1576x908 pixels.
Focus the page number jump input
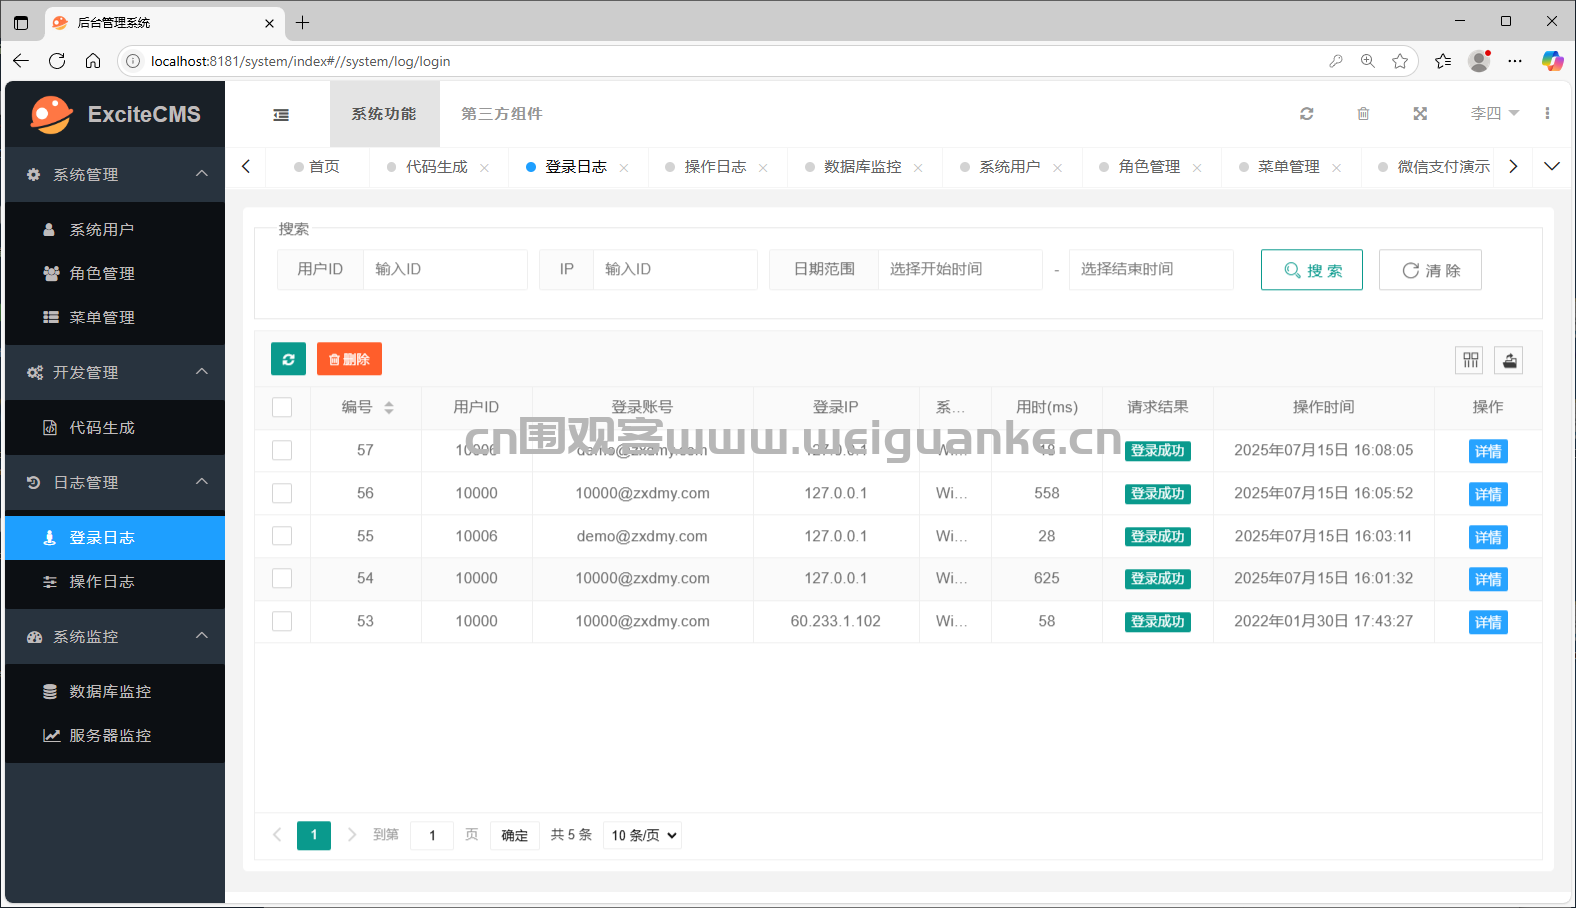pos(432,835)
